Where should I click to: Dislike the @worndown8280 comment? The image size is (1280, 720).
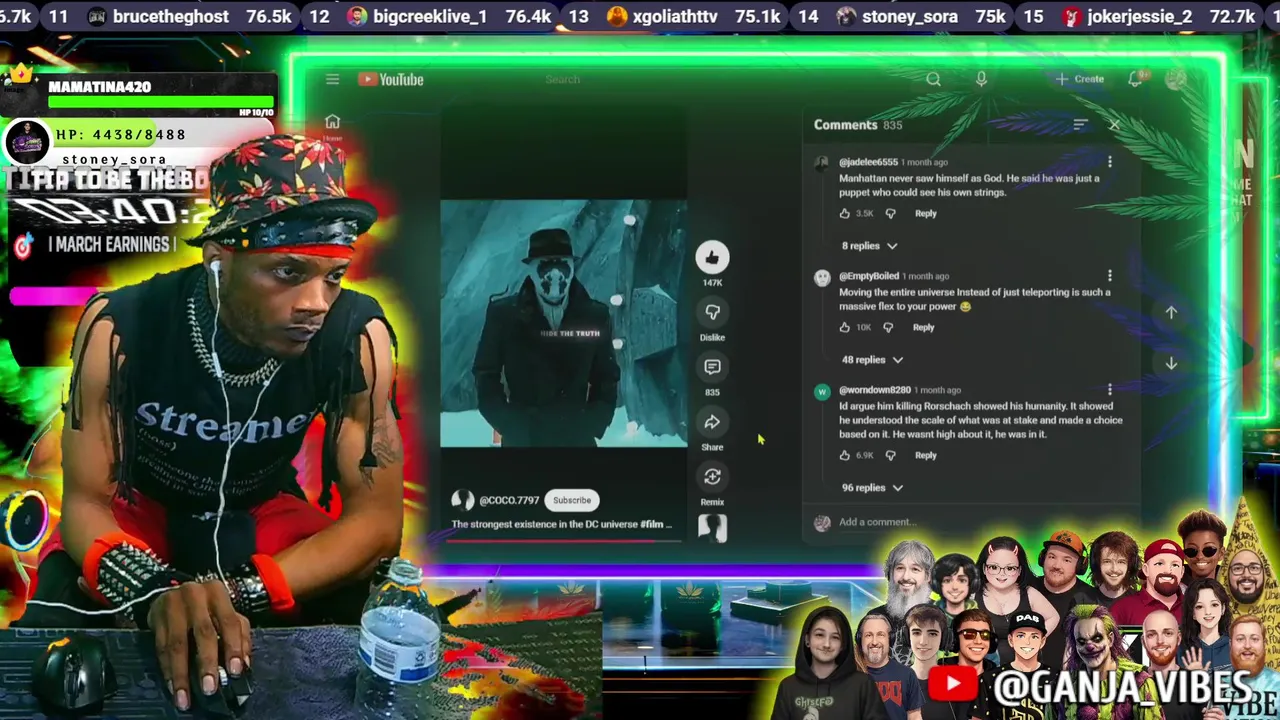point(891,455)
